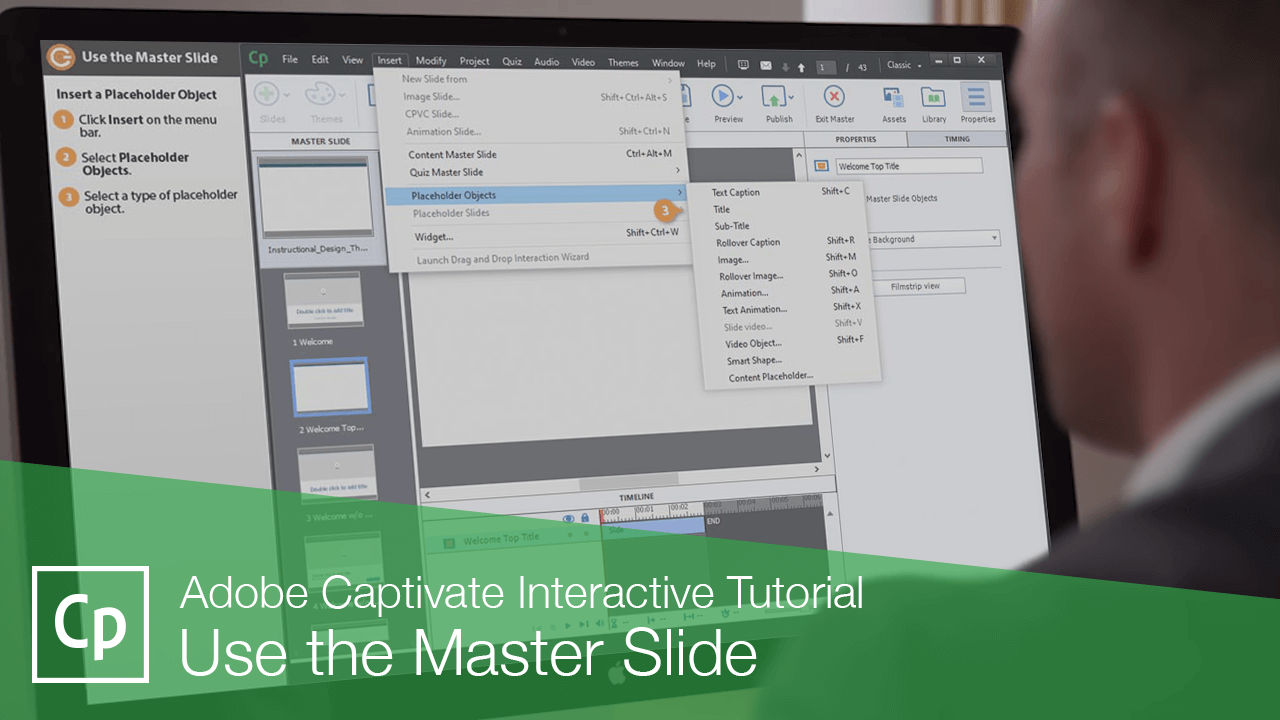Expand the Background dropdown in Properties
1280x720 pixels.
coord(993,238)
